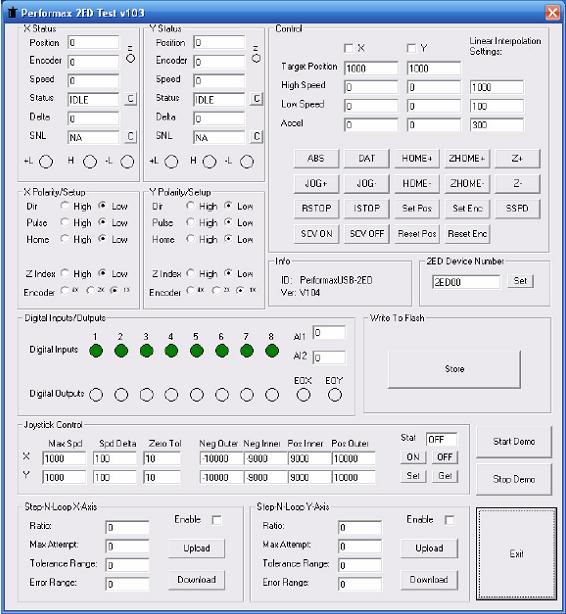Click Upload for Step-N-Loop X-Axis
566x614 pixels.
coord(197,548)
